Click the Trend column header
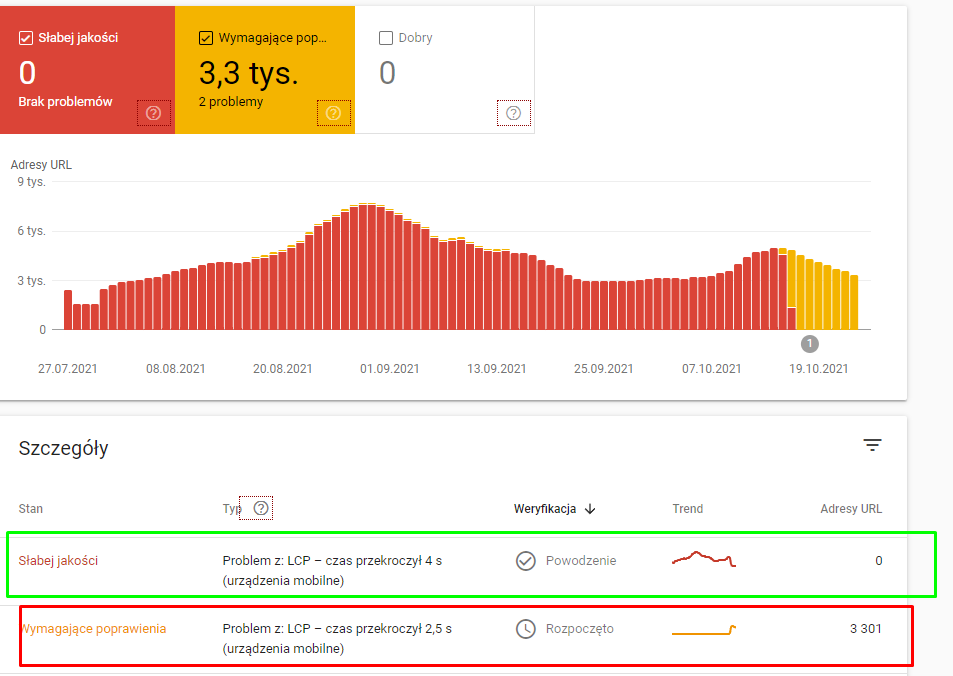This screenshot has height=676, width=953. click(687, 509)
